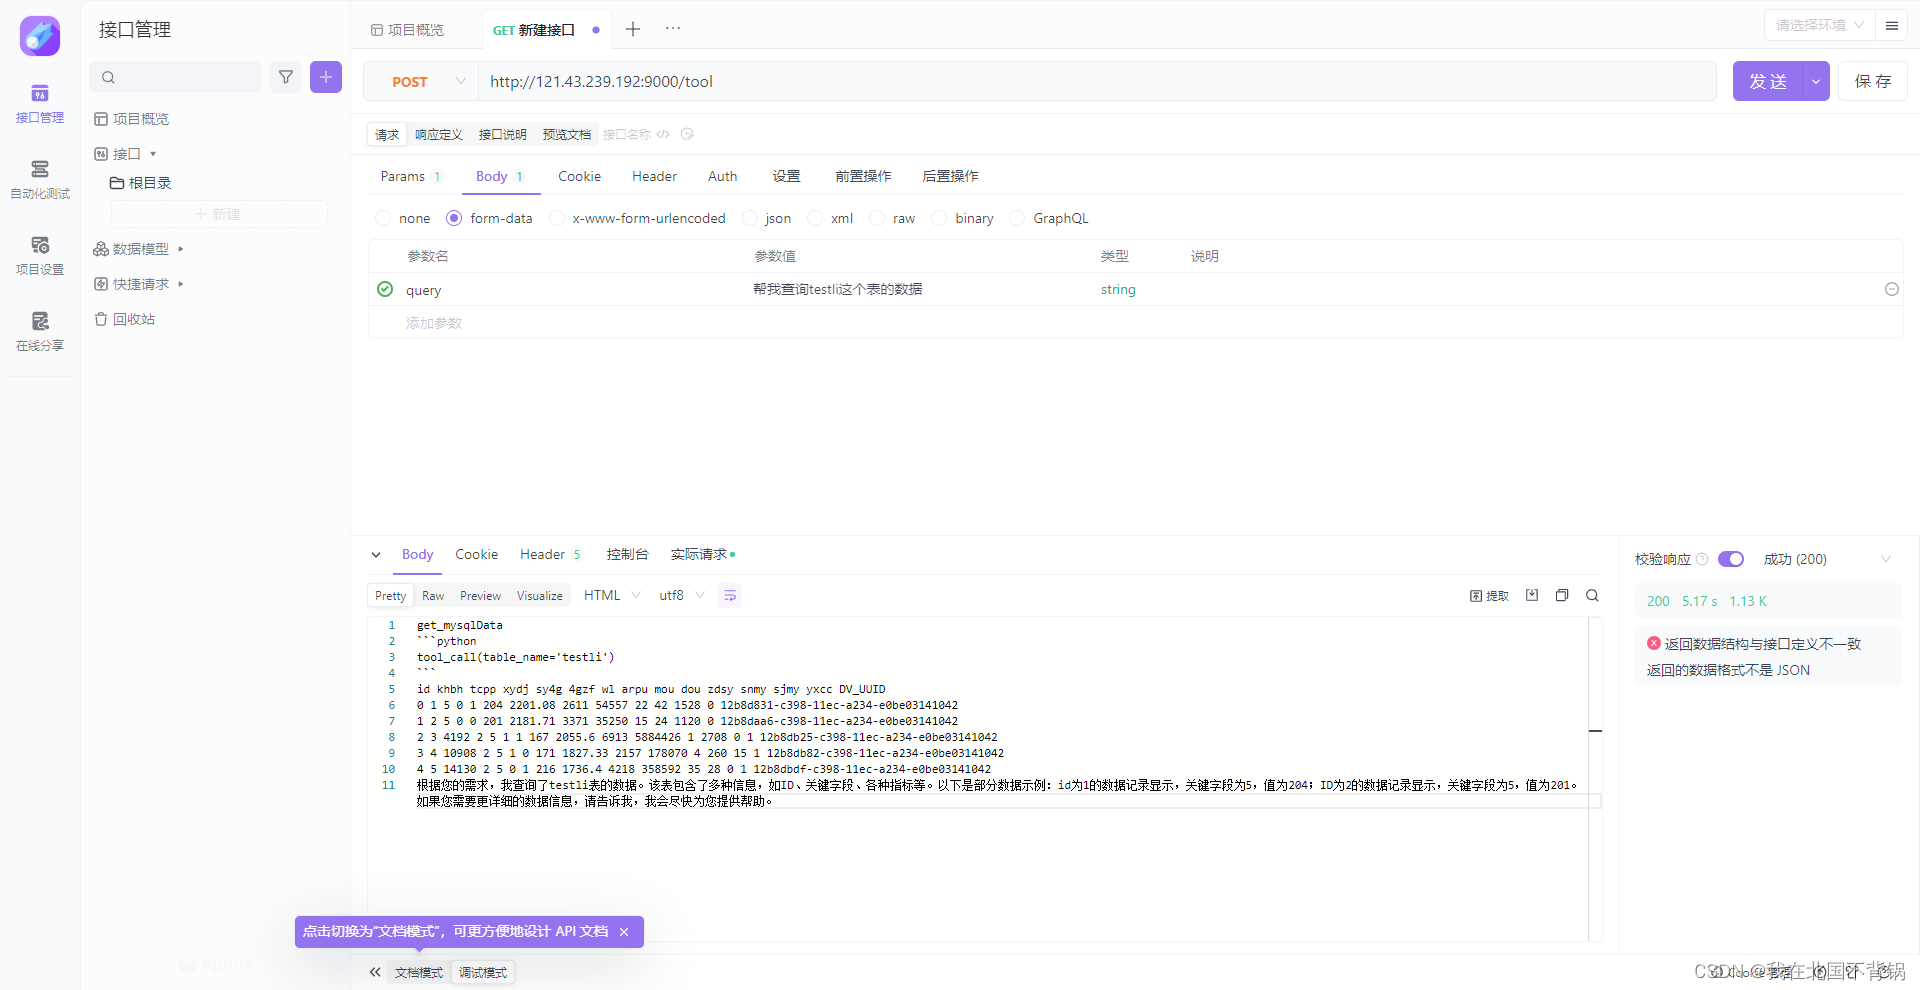Expand the 快捷请求 tree node

point(181,284)
